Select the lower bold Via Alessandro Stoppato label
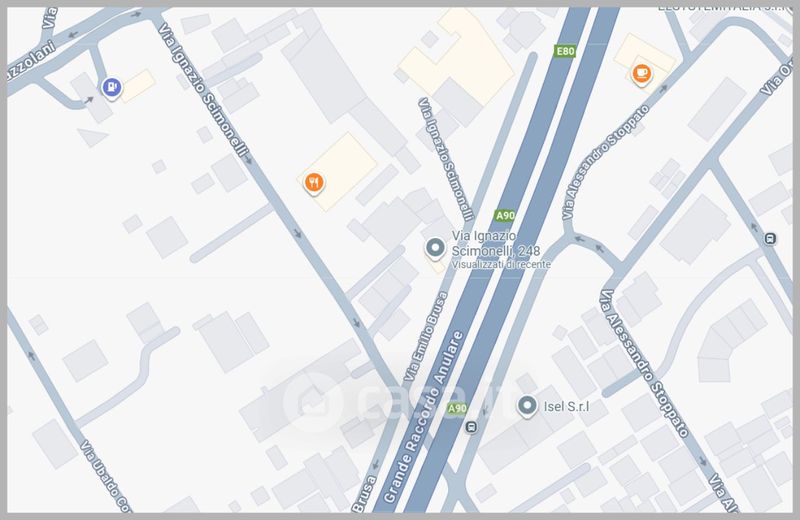Viewport: 800px width, 520px height. tap(644, 363)
